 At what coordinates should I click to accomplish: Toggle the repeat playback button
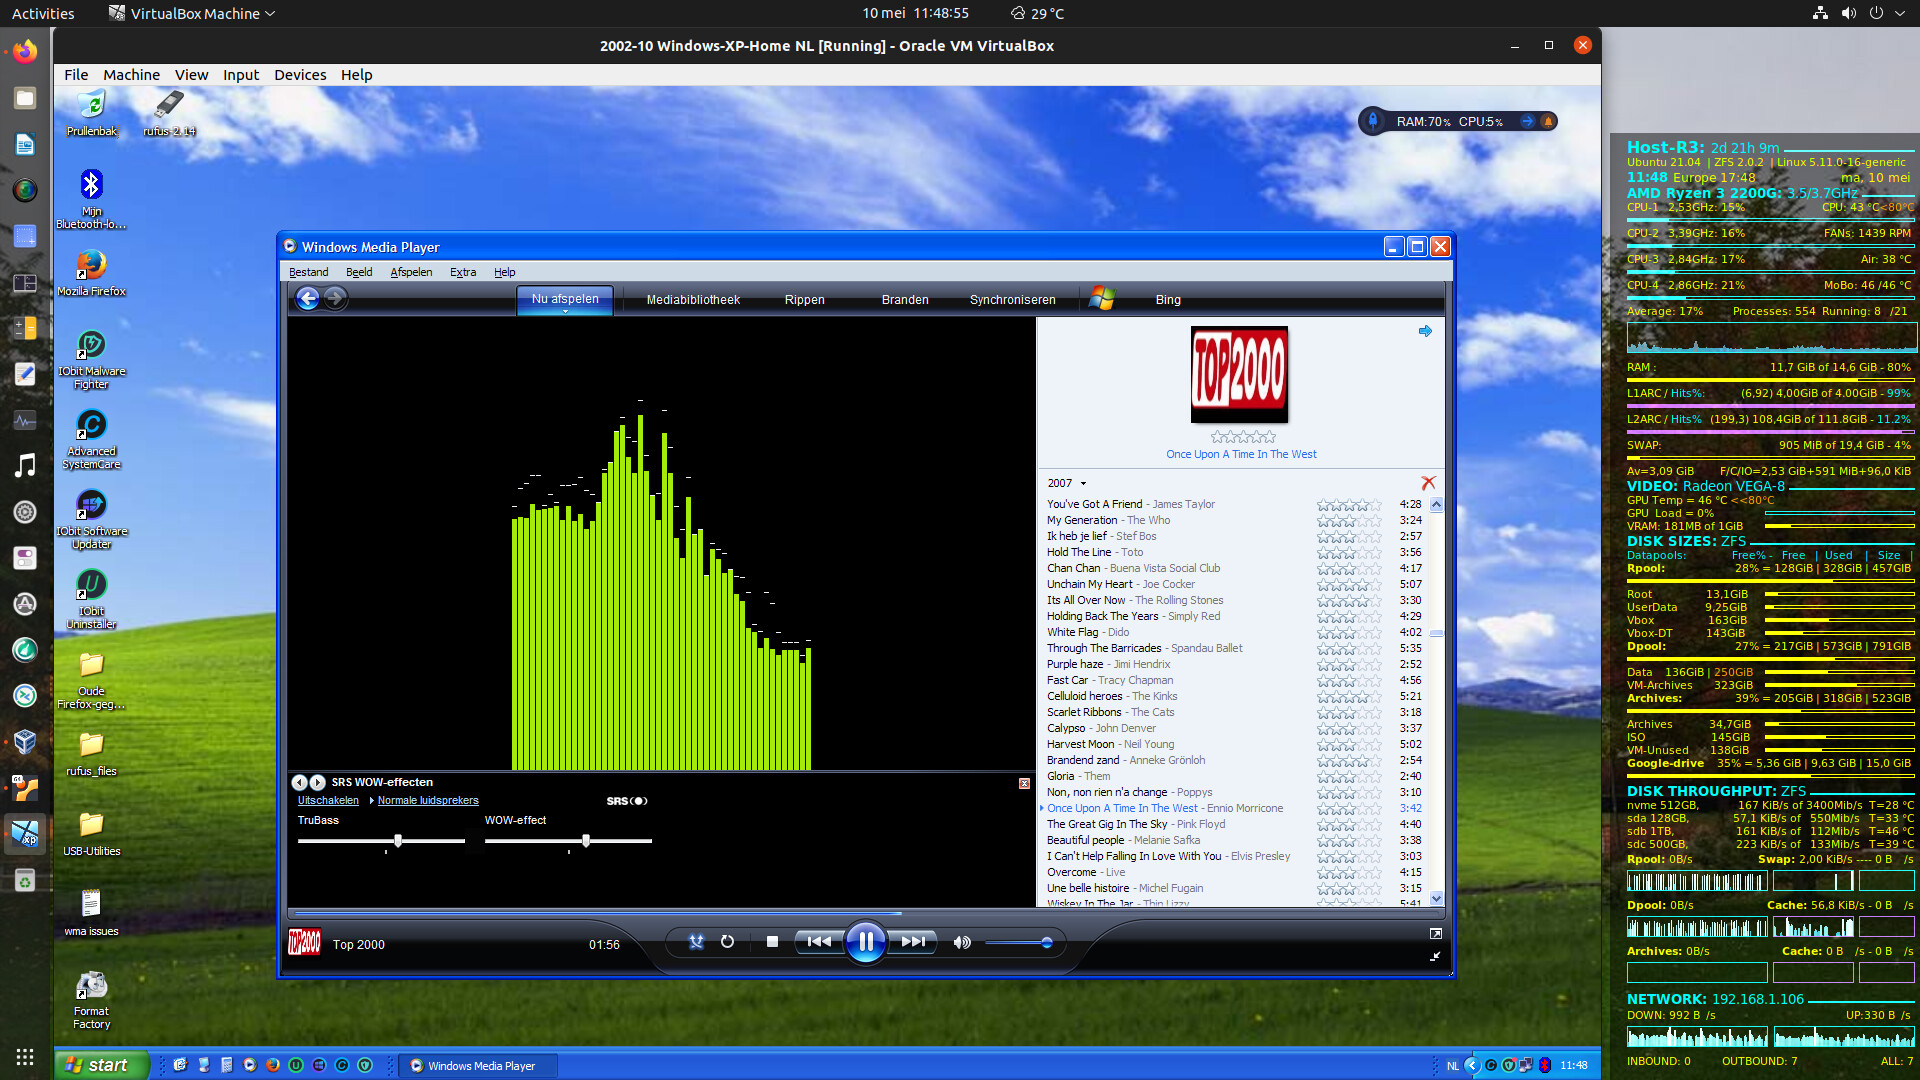point(727,942)
